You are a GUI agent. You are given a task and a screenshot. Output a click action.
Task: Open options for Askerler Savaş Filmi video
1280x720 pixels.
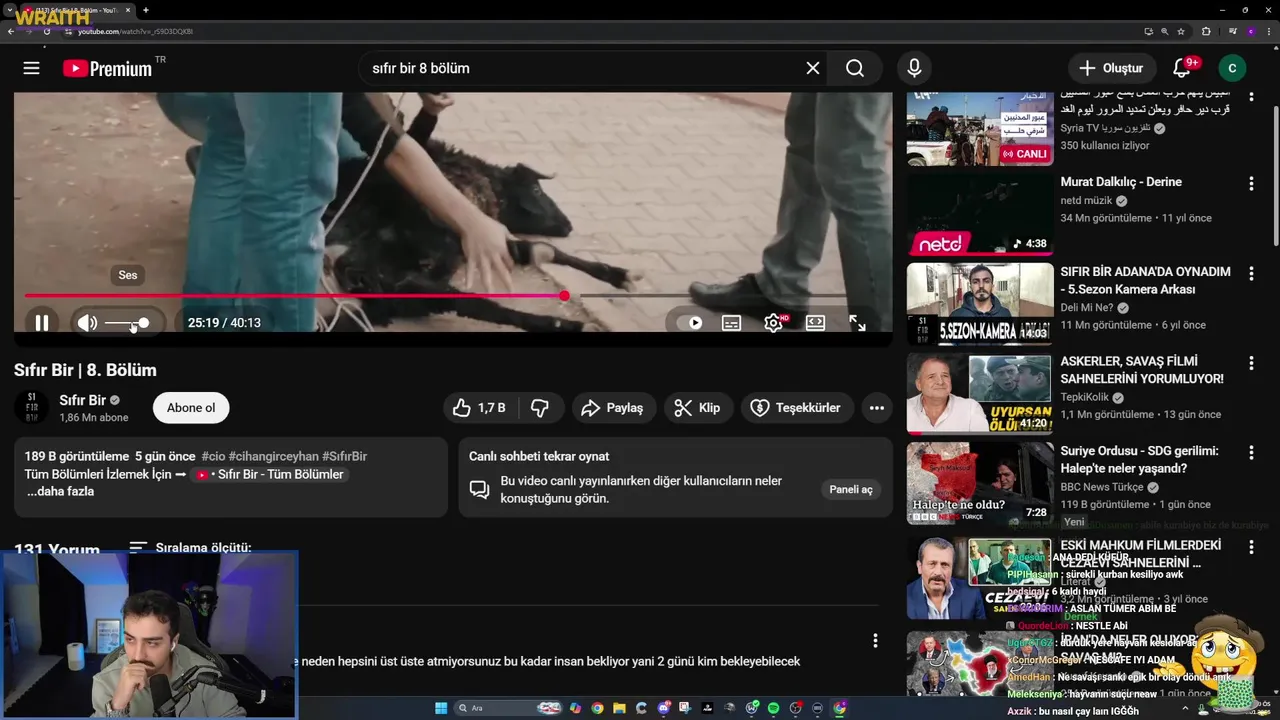1251,363
